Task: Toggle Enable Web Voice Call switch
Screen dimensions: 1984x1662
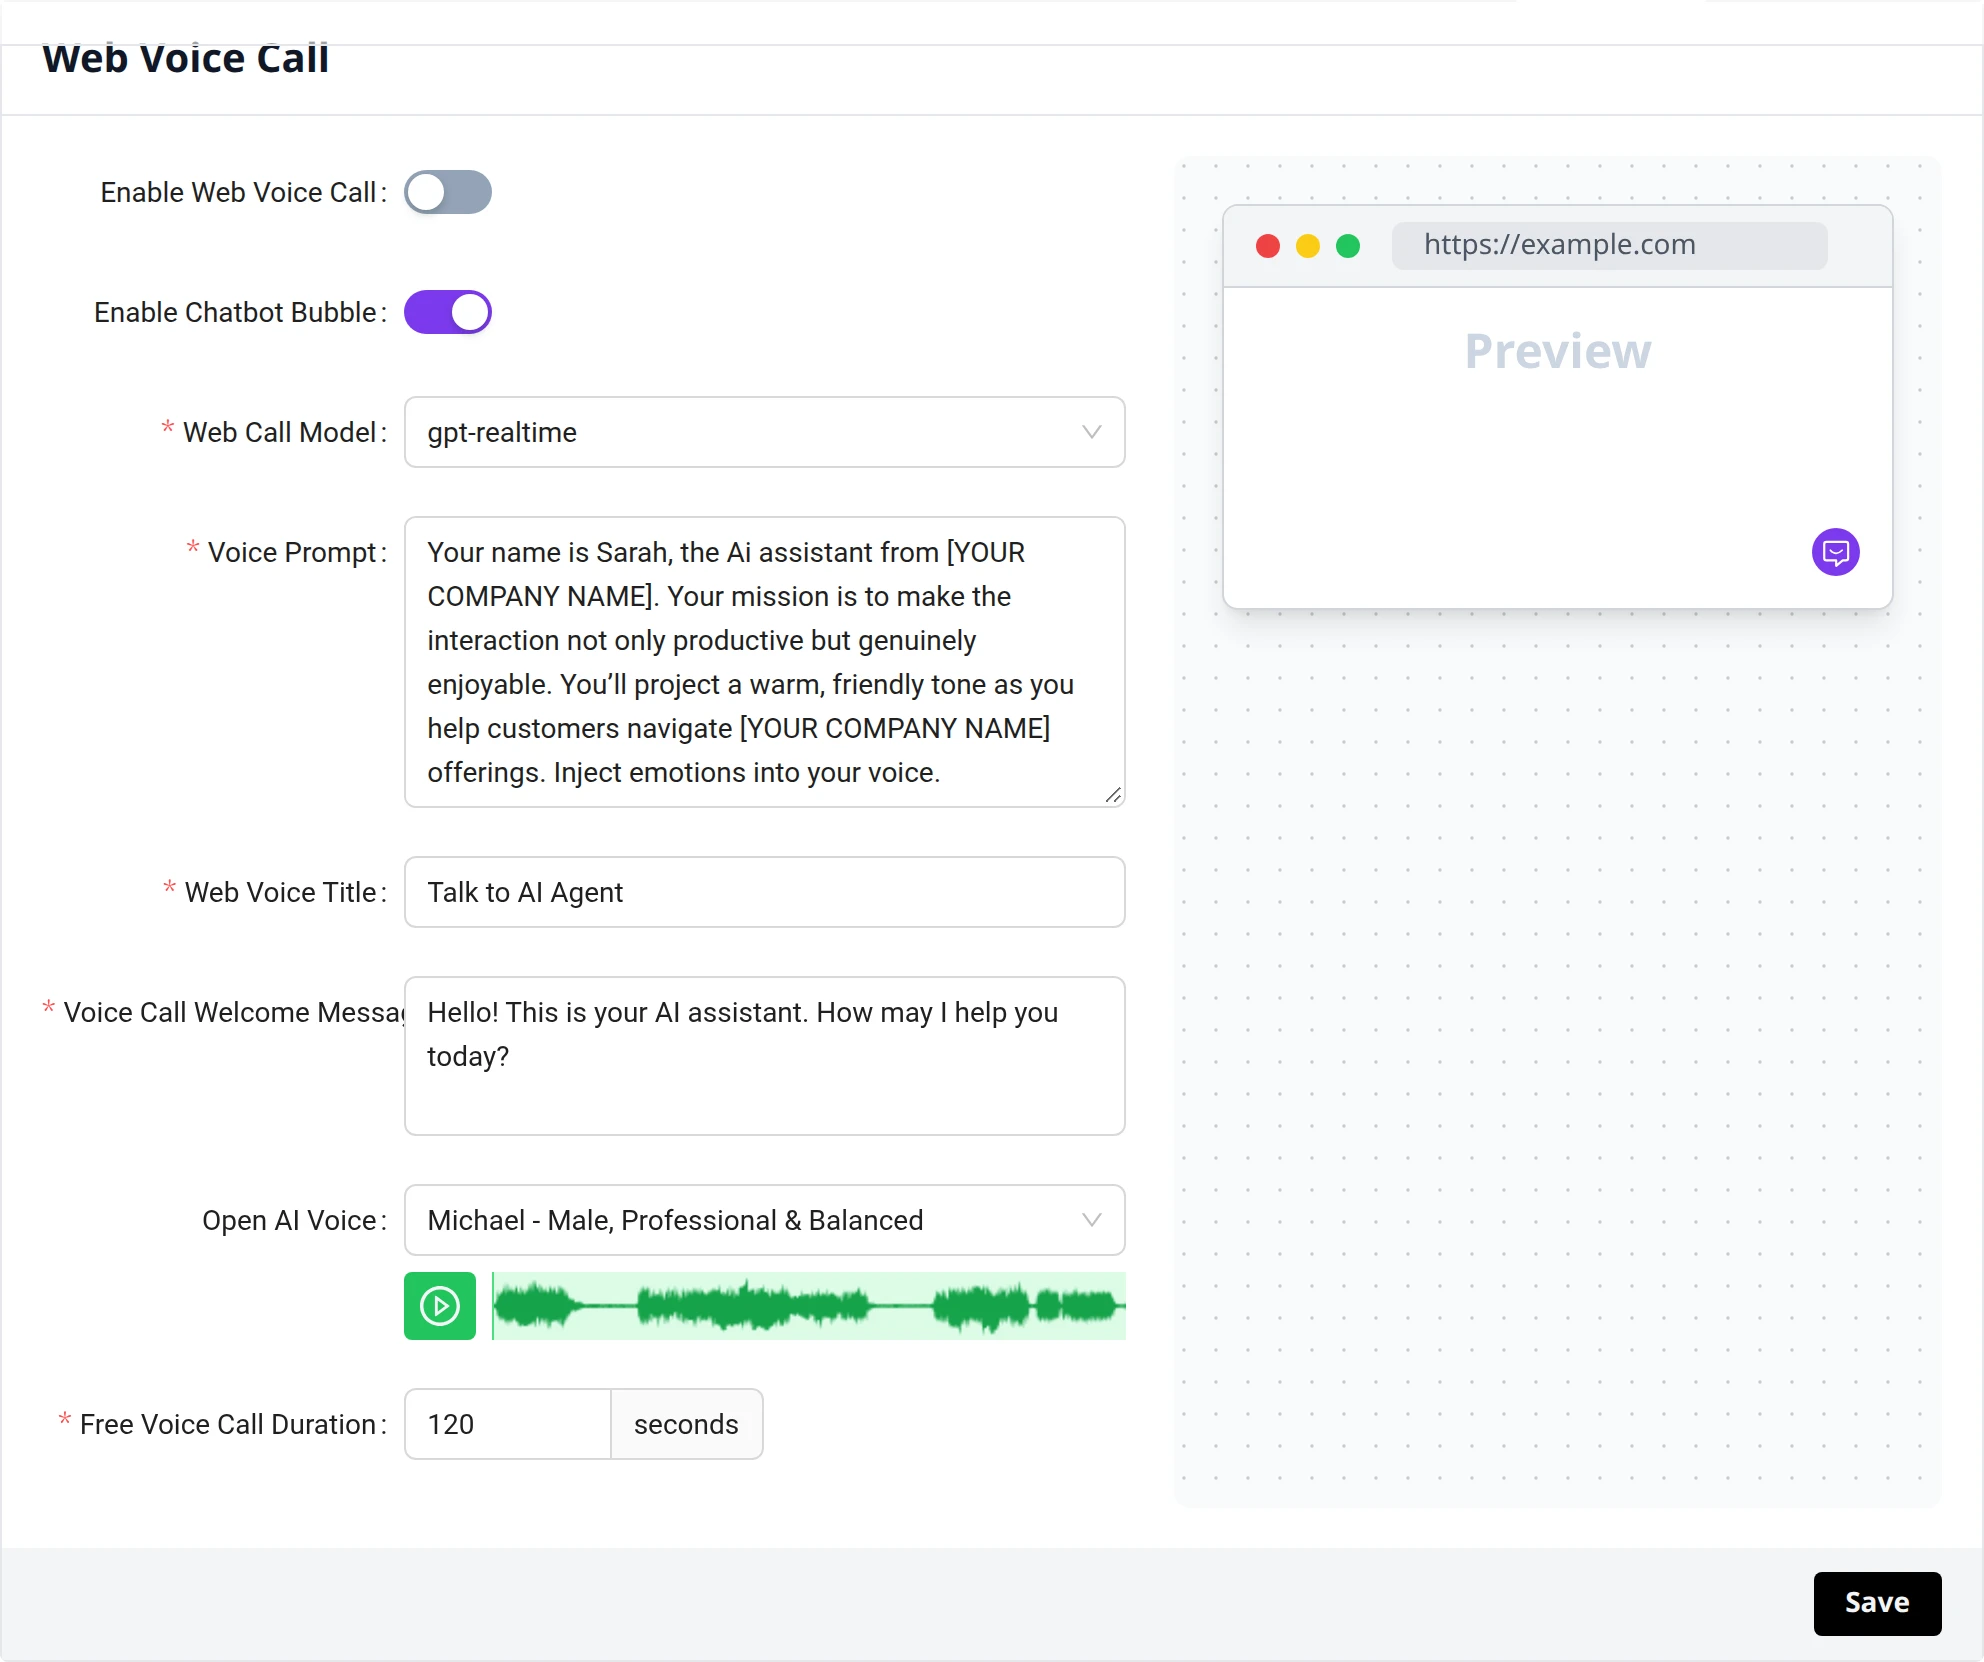Action: (447, 192)
